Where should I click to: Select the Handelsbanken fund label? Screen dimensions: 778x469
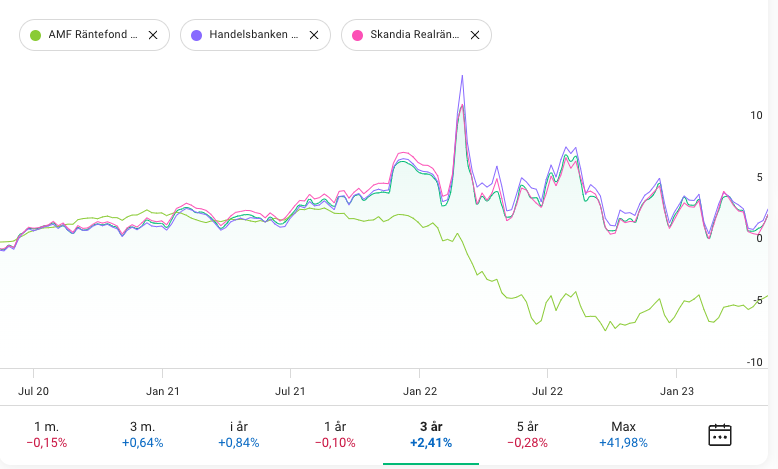tap(253, 35)
